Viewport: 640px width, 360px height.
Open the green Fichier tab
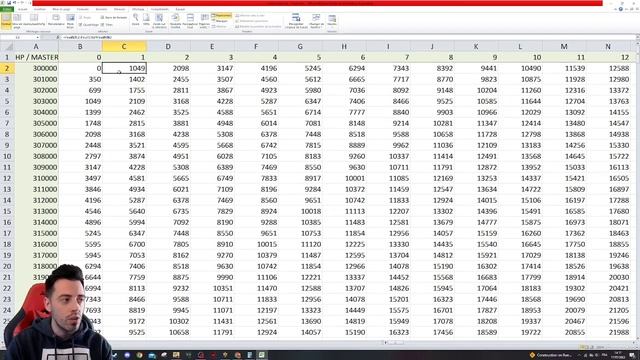pyautogui.click(x=7, y=9)
